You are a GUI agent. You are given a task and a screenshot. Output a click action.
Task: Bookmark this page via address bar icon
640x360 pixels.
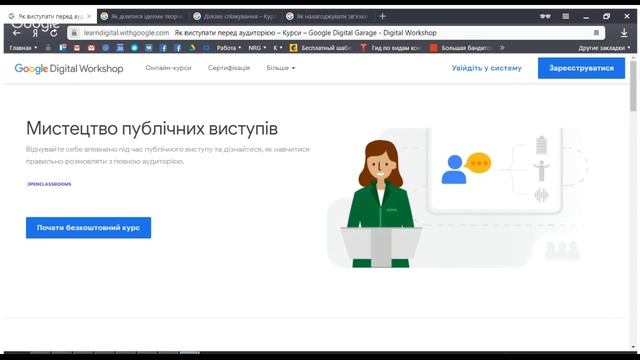tap(596, 33)
